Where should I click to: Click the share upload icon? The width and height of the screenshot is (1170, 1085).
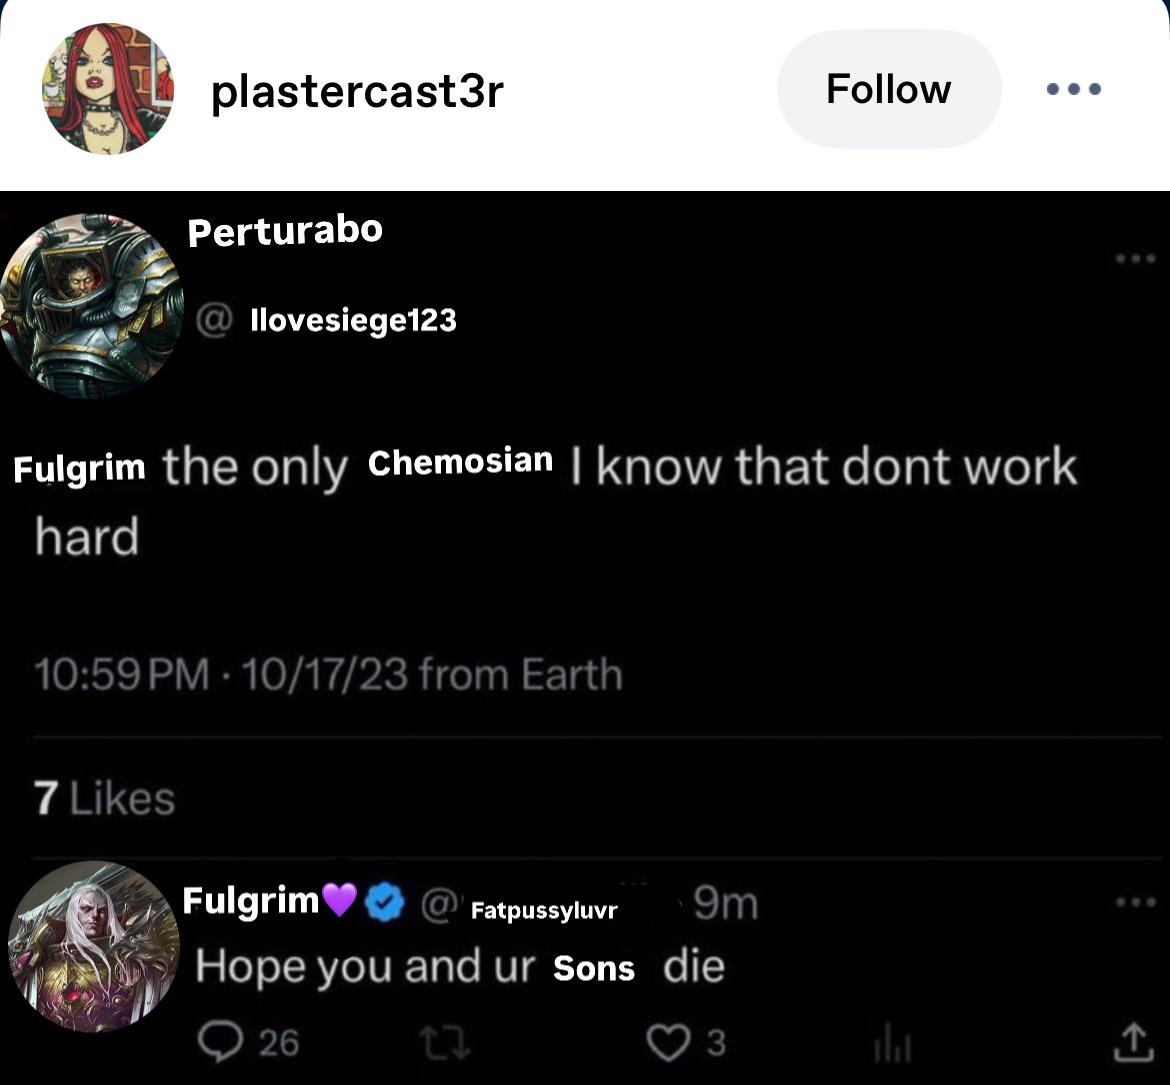coord(1131,1043)
